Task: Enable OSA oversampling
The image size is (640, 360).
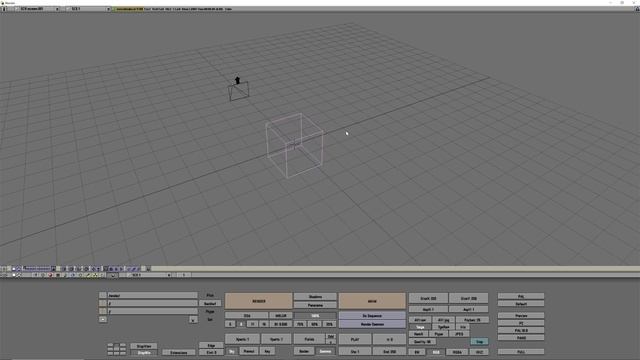Action: (247, 316)
